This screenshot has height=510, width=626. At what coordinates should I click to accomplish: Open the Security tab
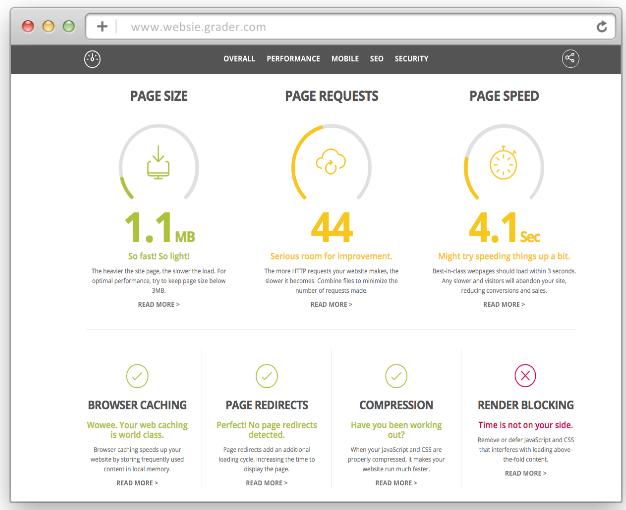[x=412, y=59]
